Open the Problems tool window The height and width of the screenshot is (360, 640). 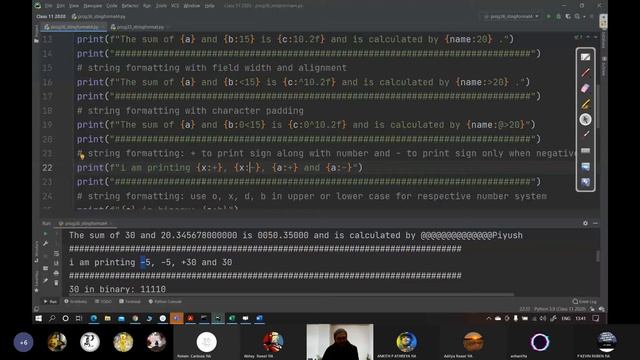pyautogui.click(x=76, y=301)
